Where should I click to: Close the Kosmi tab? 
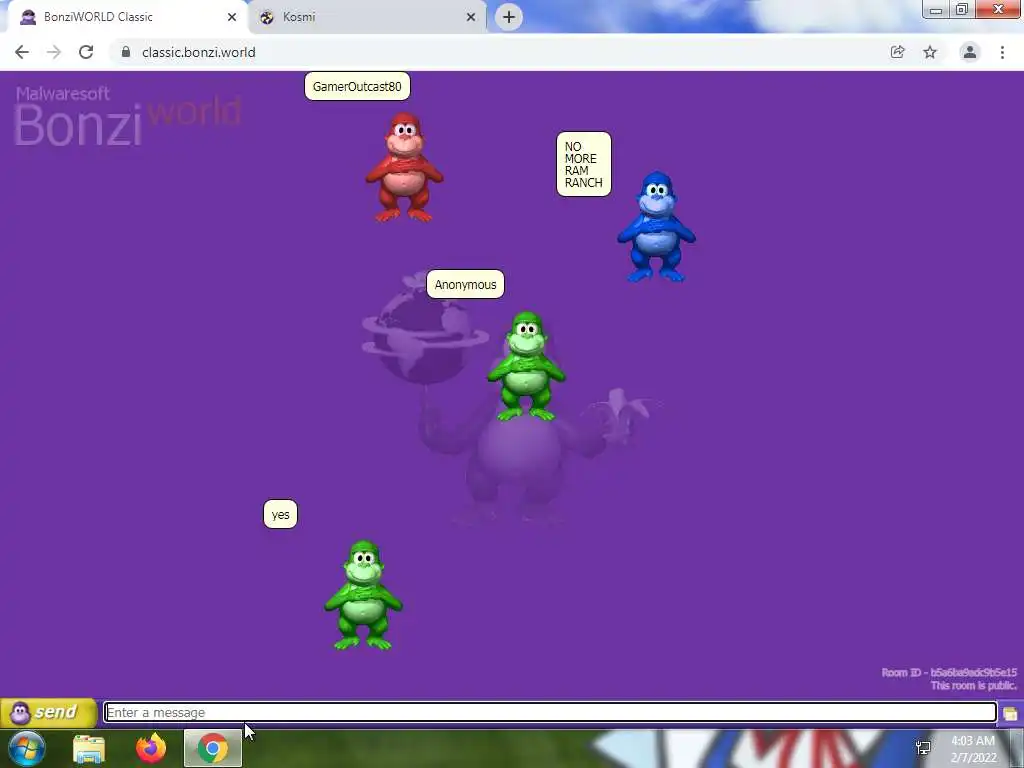pos(471,17)
